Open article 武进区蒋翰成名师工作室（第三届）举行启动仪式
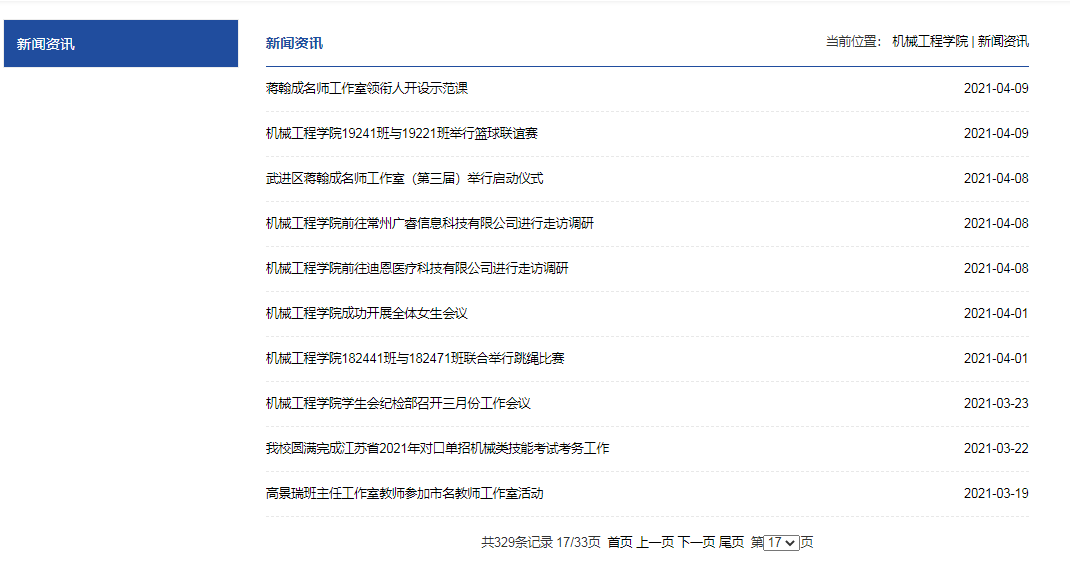This screenshot has width=1070, height=563. coord(404,178)
